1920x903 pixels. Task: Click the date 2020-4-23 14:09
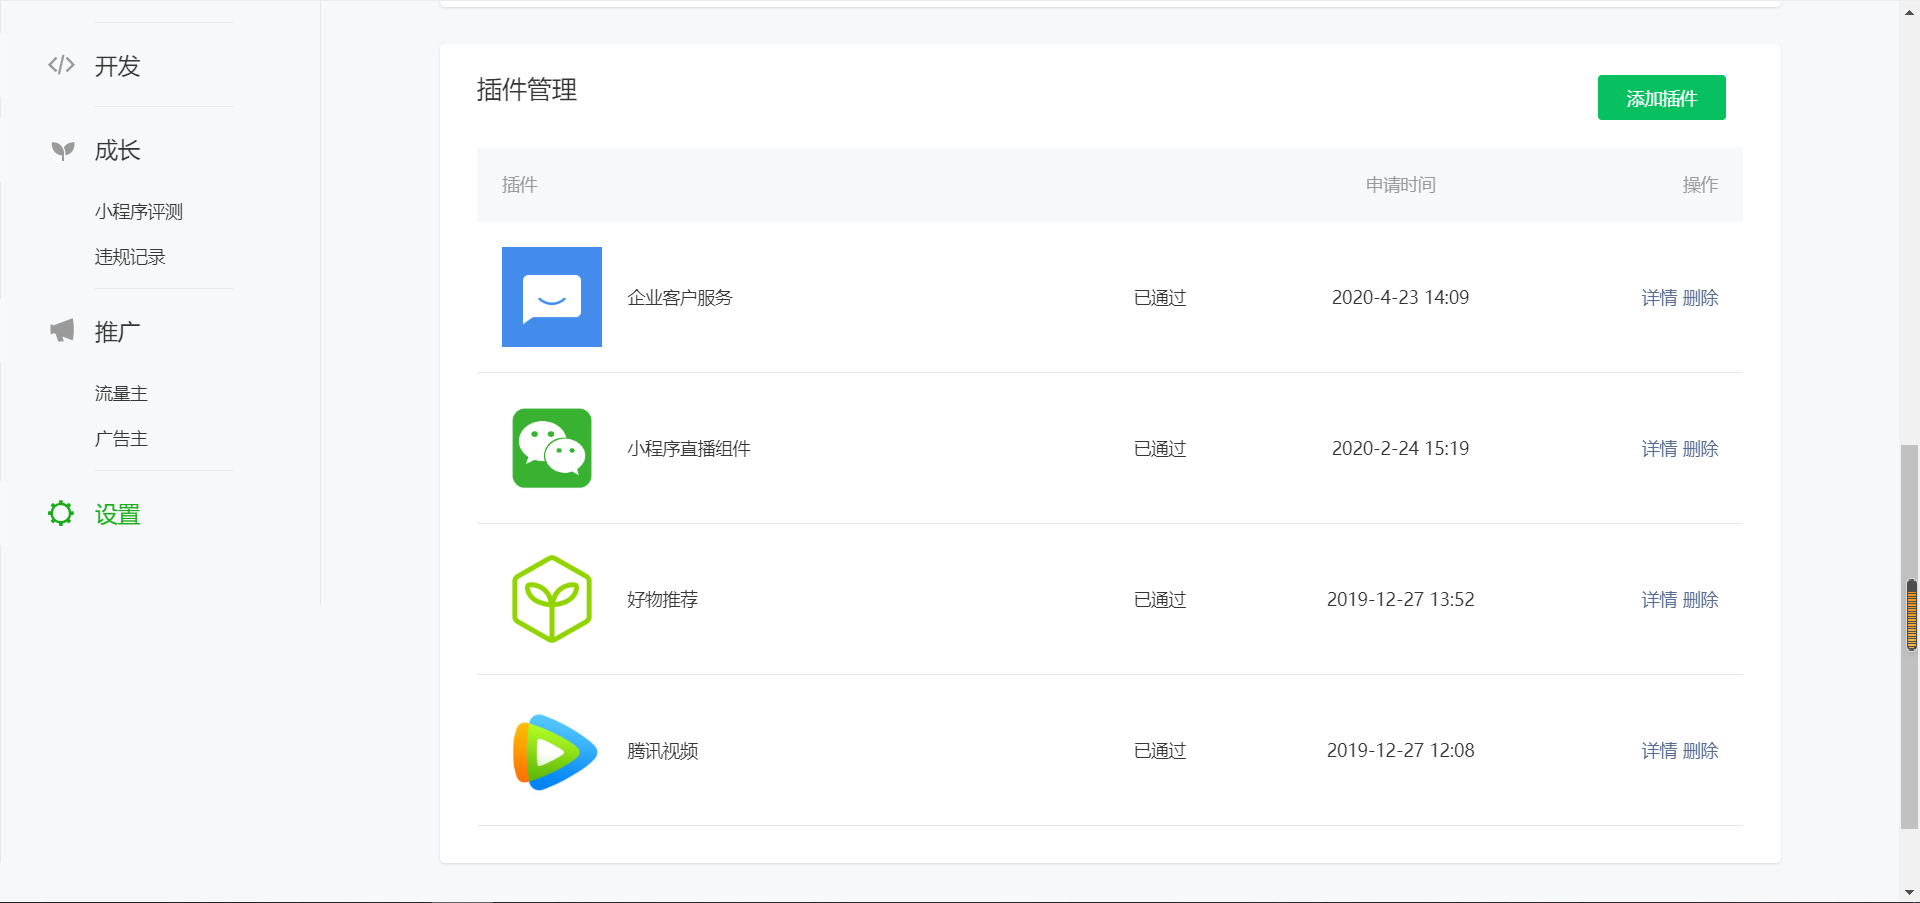pyautogui.click(x=1400, y=297)
